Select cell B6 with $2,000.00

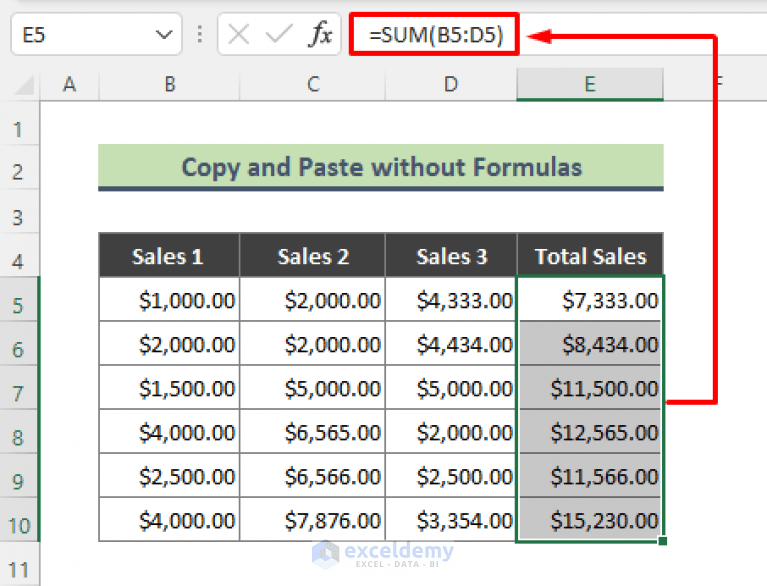pyautogui.click(x=169, y=343)
